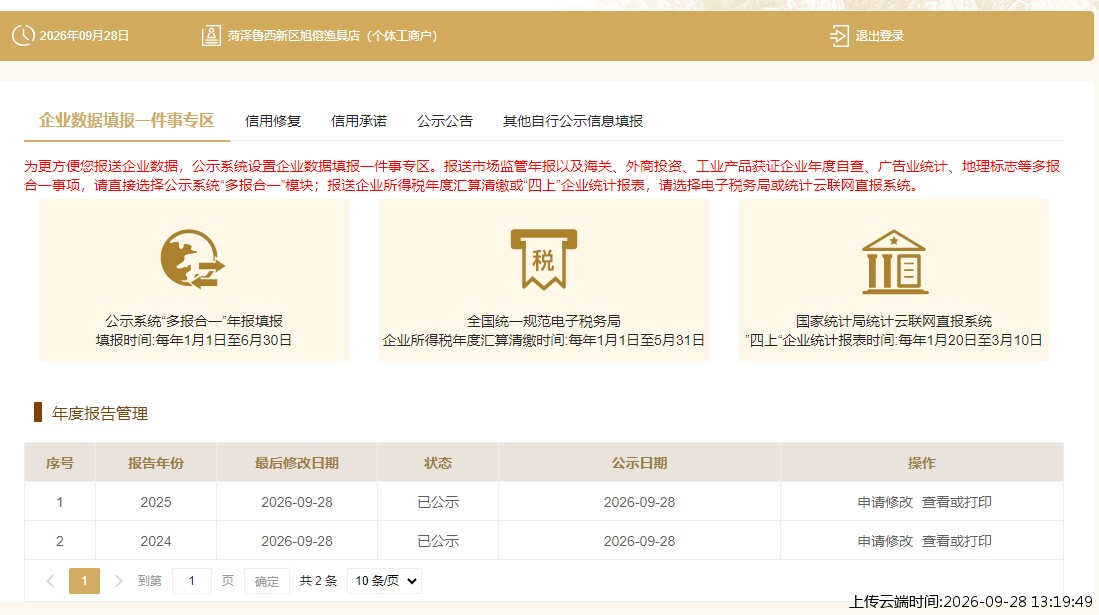
Task: Select page number 1 button
Action: point(84,581)
